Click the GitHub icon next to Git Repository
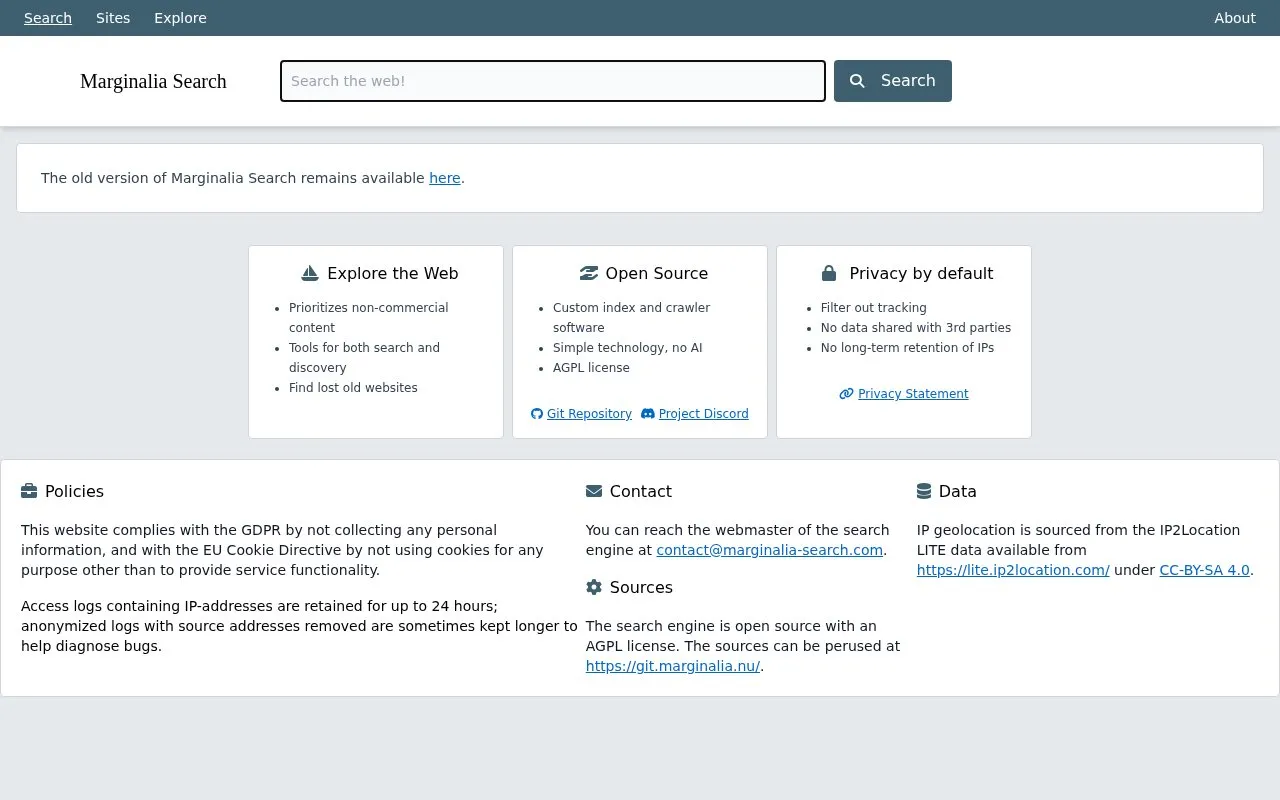 click(x=537, y=414)
